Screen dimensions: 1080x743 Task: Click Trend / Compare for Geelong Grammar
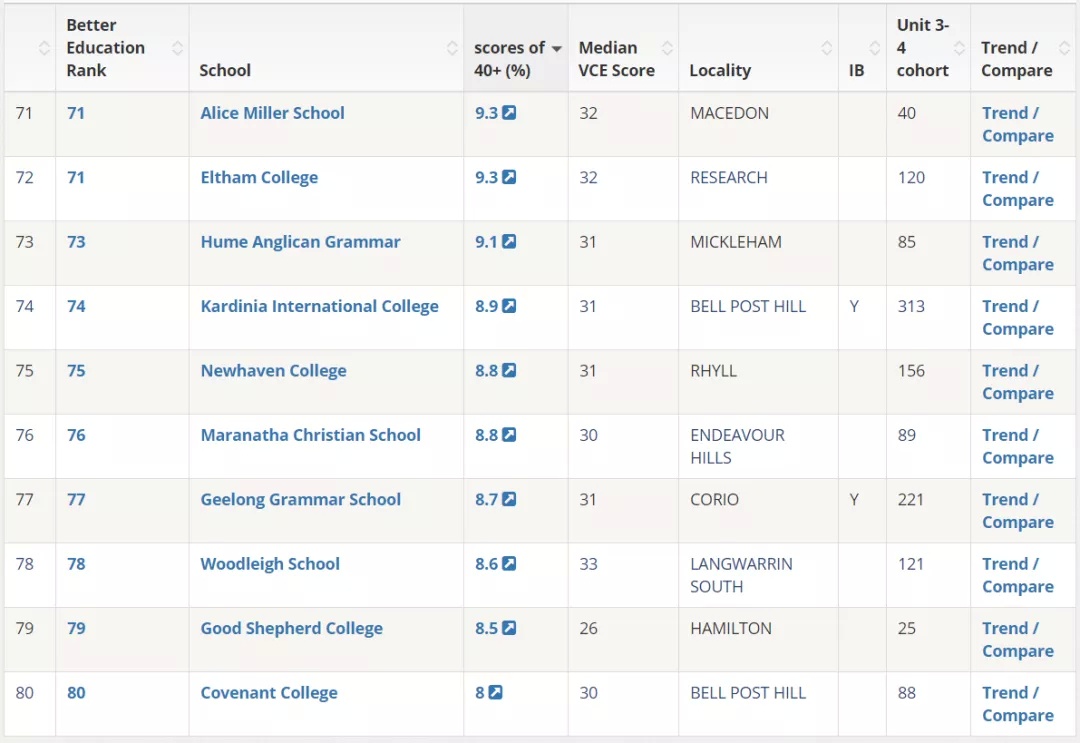click(x=1017, y=510)
